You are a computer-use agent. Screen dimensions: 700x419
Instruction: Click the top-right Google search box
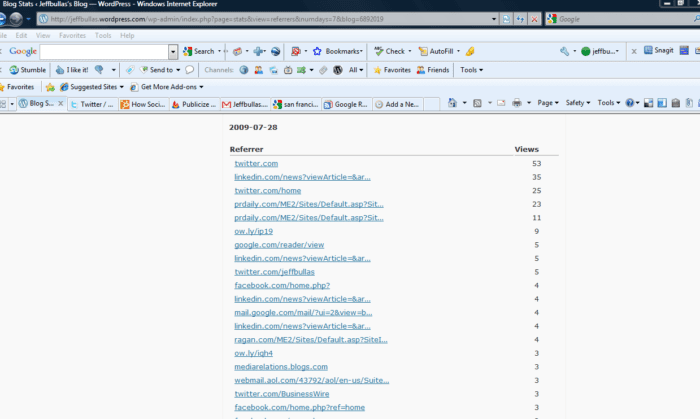click(625, 19)
